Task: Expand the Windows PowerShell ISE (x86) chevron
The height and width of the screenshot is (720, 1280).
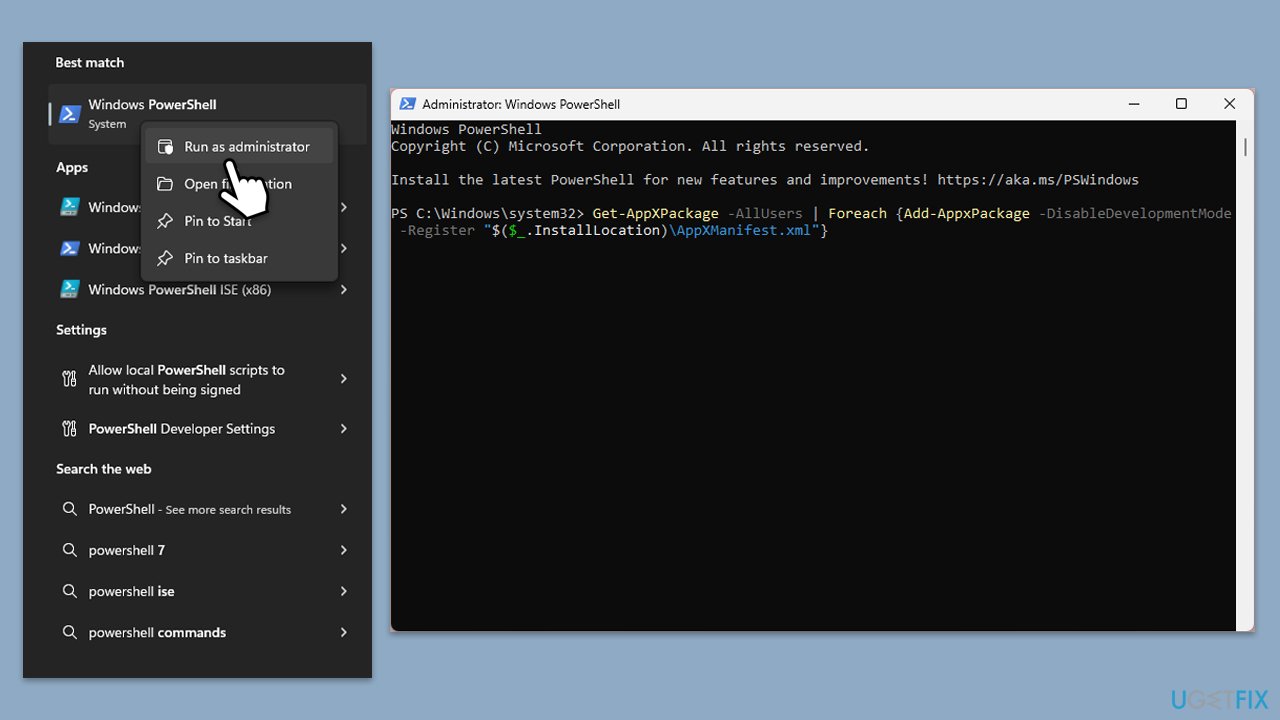Action: [343, 289]
